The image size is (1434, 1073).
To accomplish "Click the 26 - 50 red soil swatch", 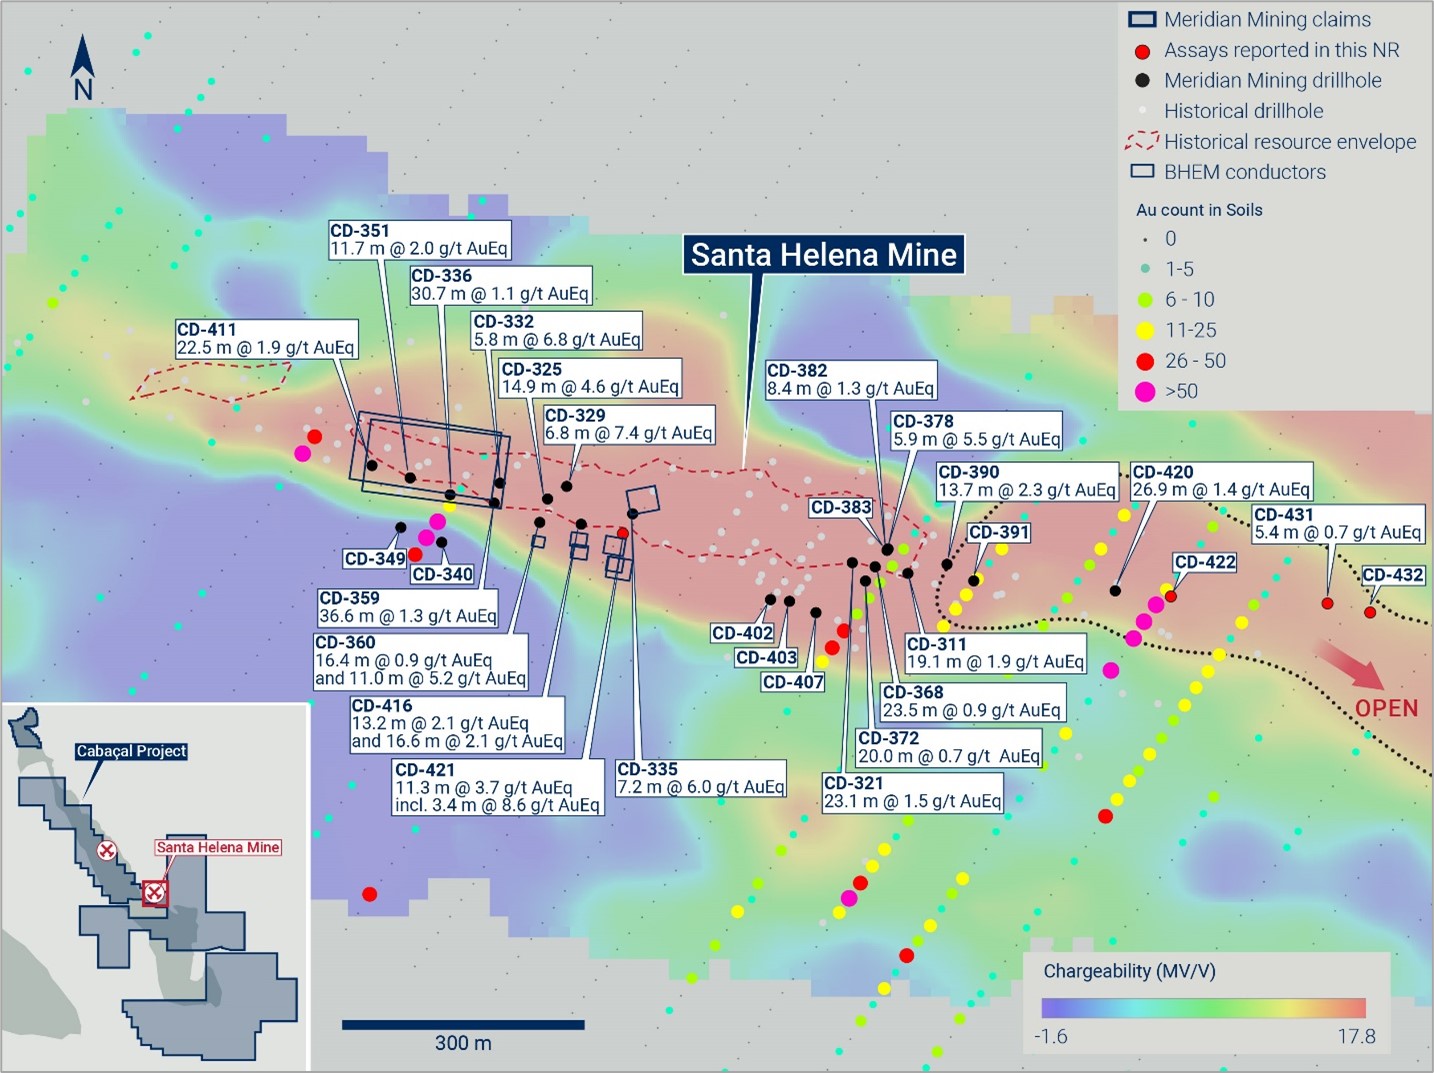I will click(1145, 361).
